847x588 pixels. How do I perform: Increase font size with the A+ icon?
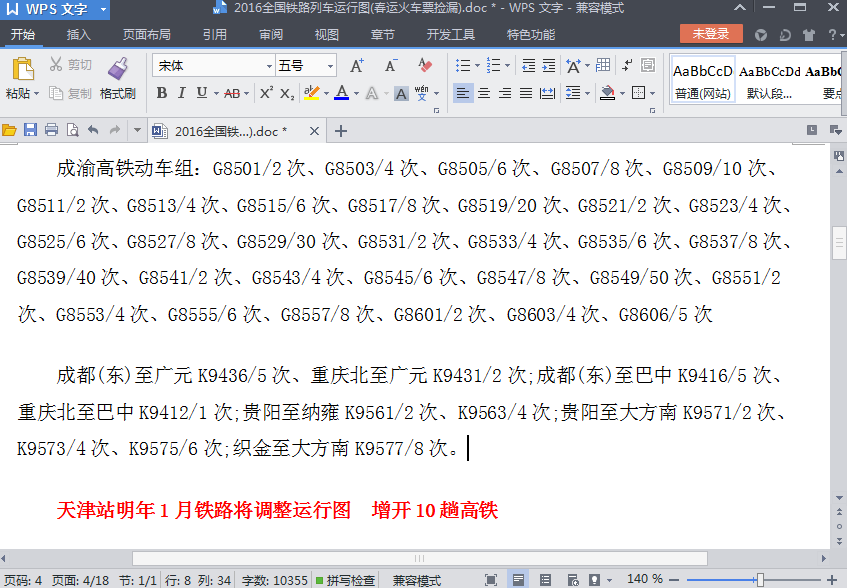[x=355, y=66]
